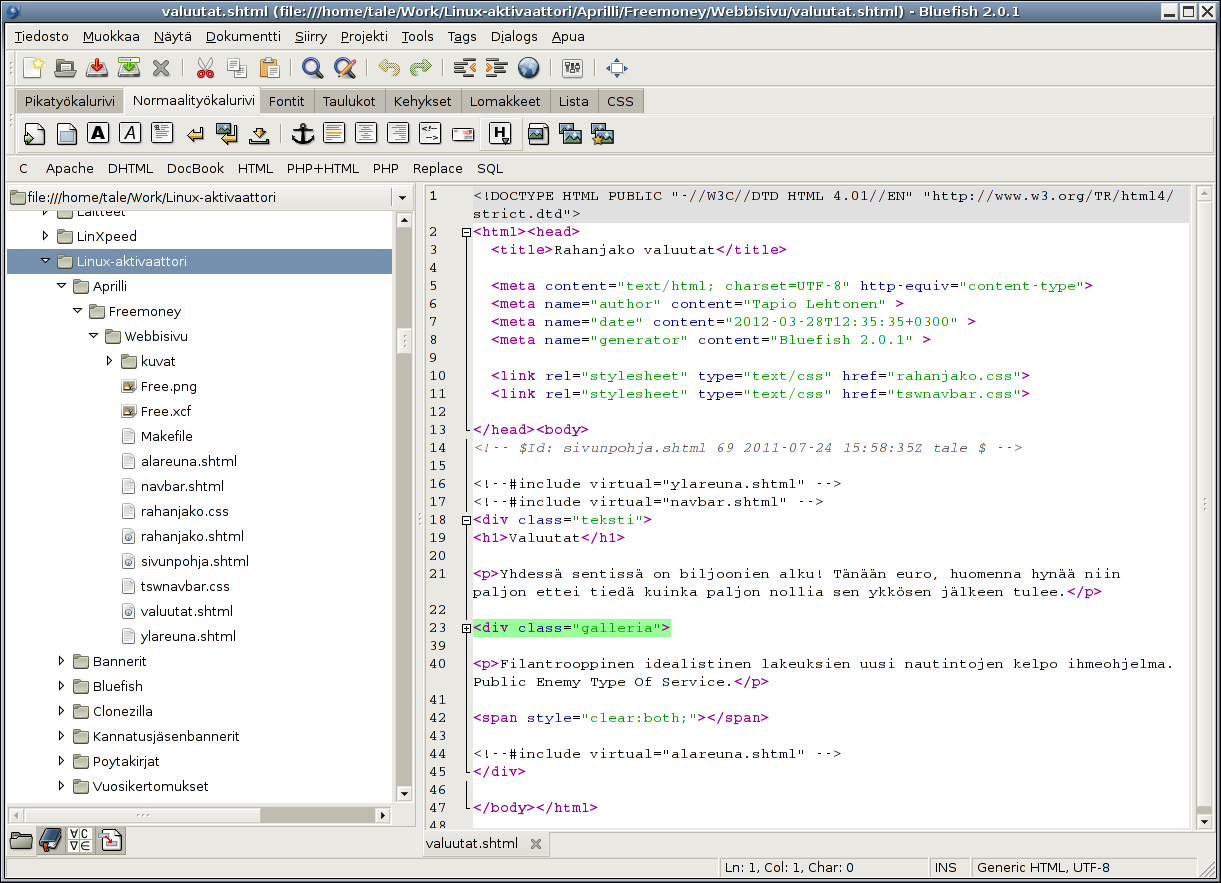Save the document with the red arrow icon
Viewport: 1221px width, 883px height.
click(97, 68)
